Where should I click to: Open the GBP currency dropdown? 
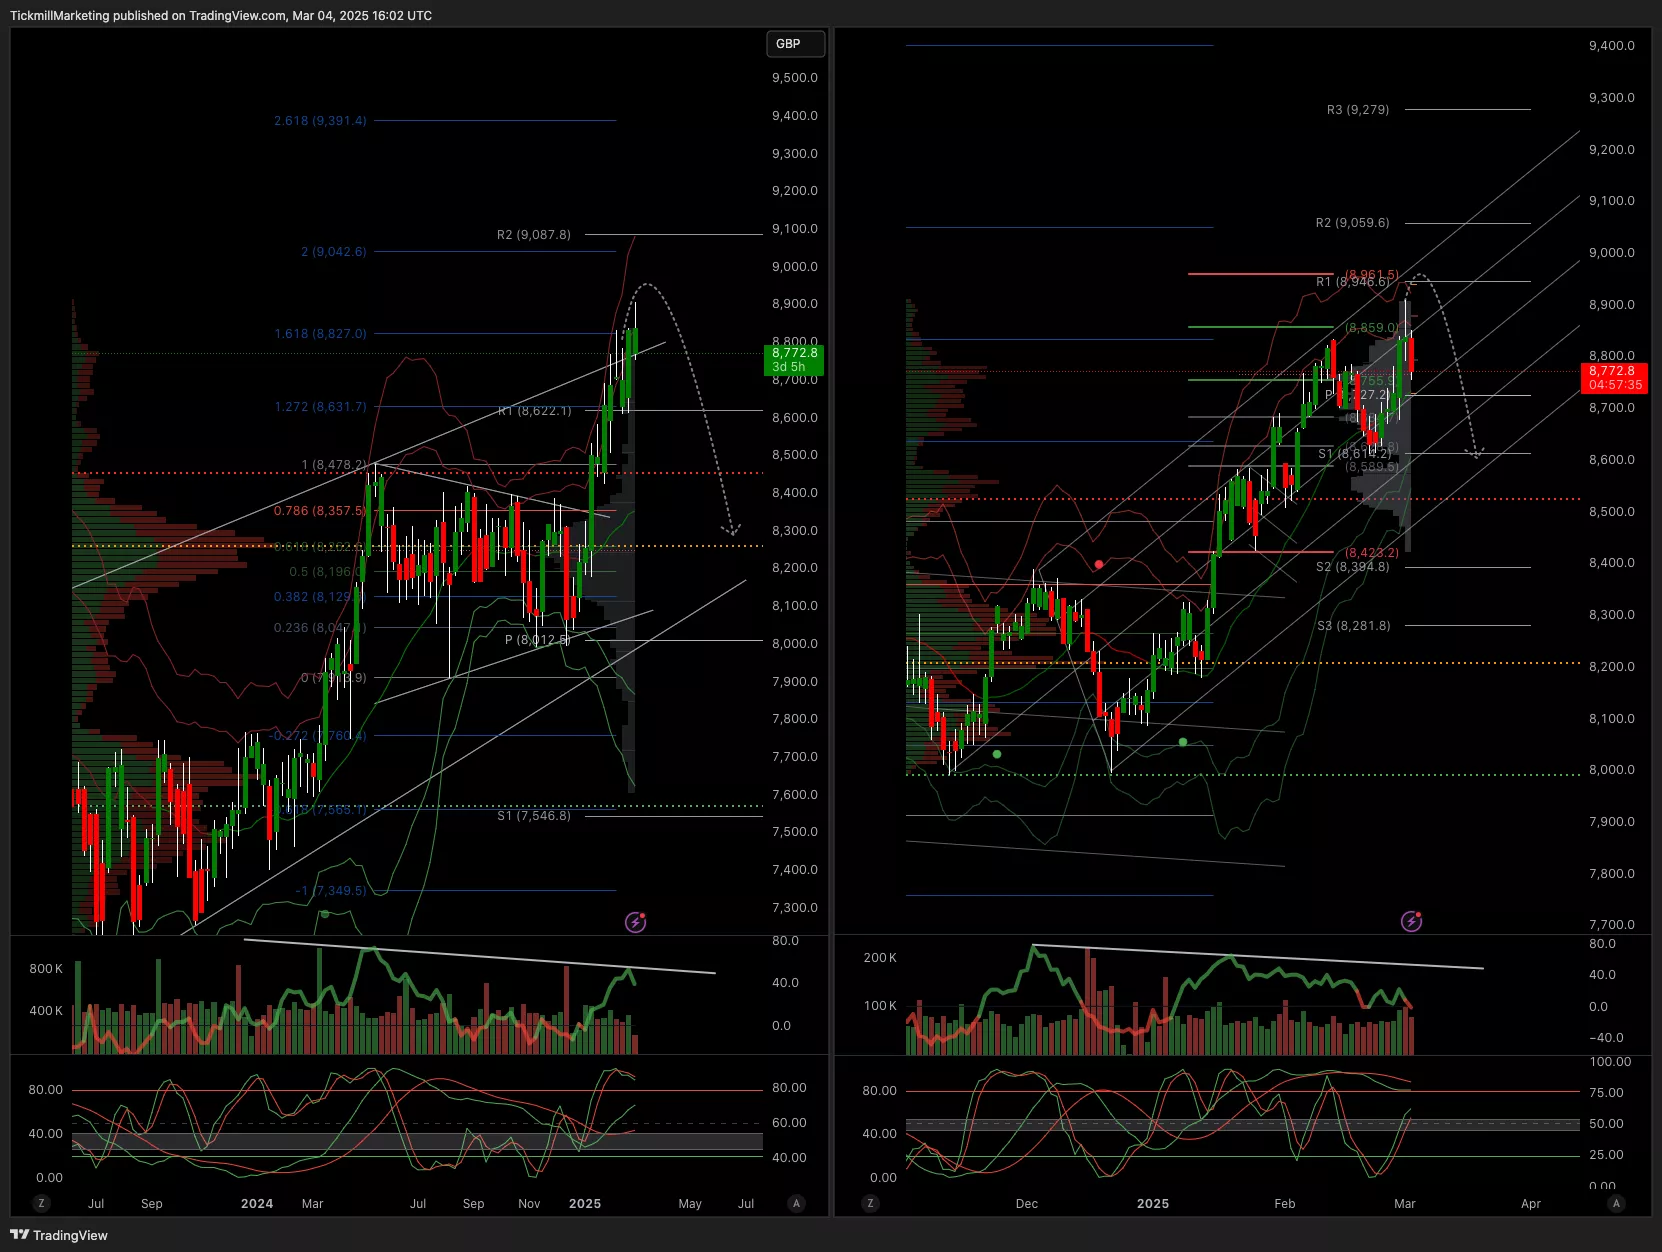pos(795,44)
